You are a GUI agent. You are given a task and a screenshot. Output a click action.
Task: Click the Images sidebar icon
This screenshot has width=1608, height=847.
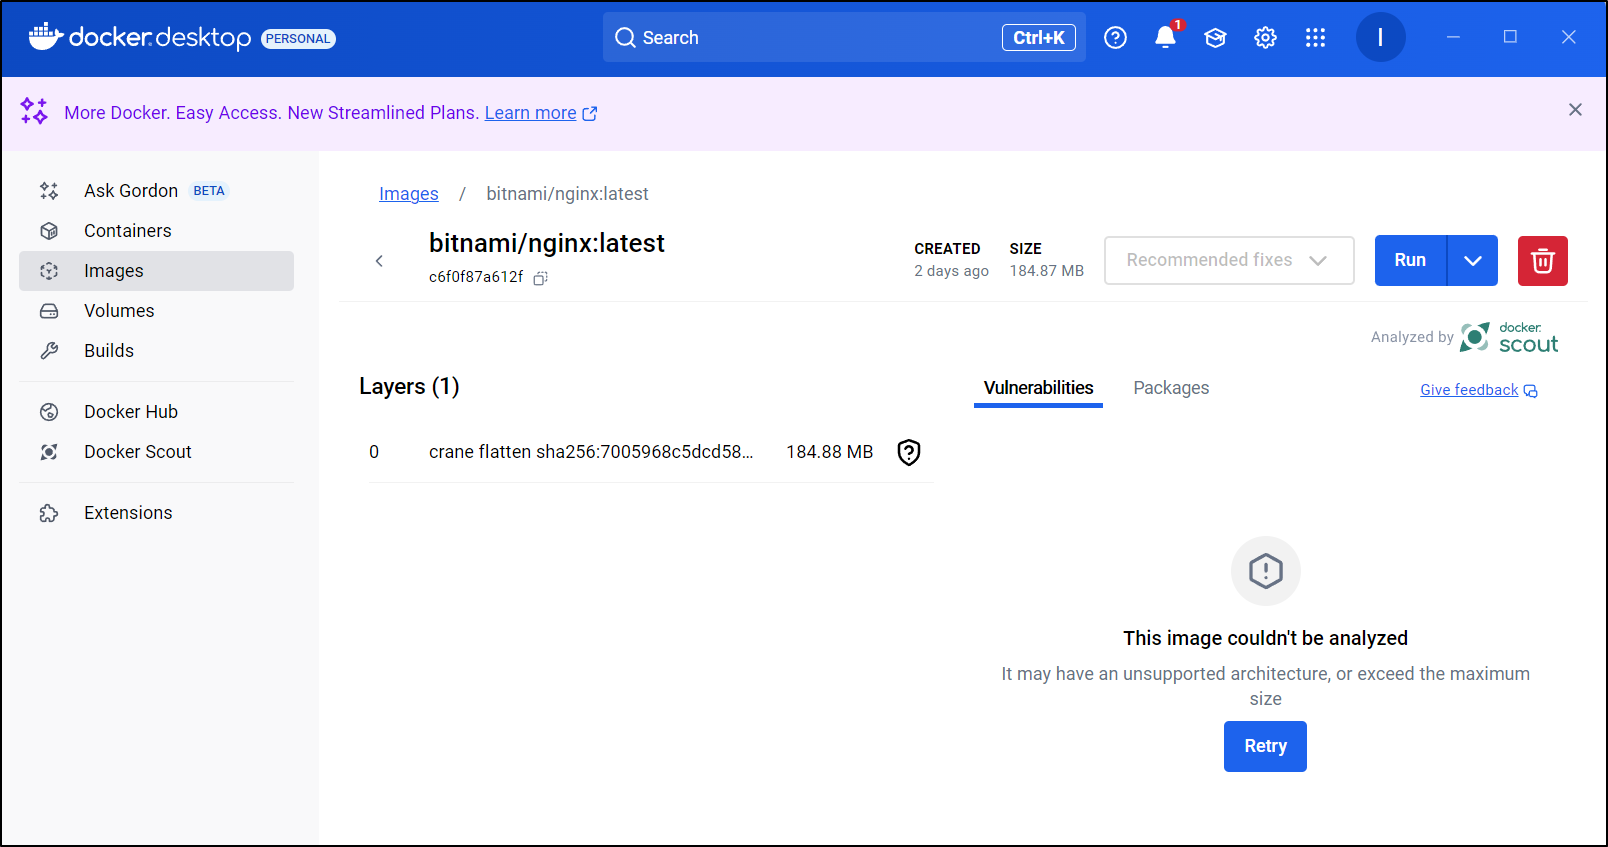click(x=49, y=271)
